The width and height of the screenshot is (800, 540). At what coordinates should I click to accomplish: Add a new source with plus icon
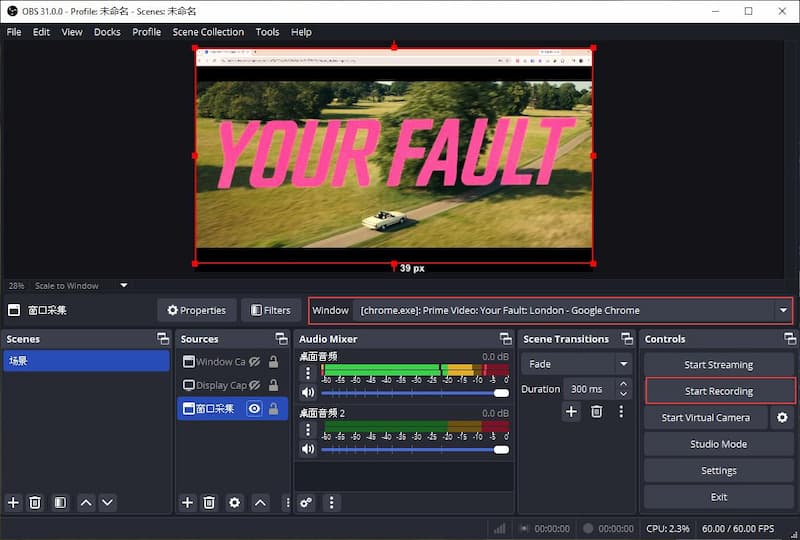pyautogui.click(x=187, y=503)
